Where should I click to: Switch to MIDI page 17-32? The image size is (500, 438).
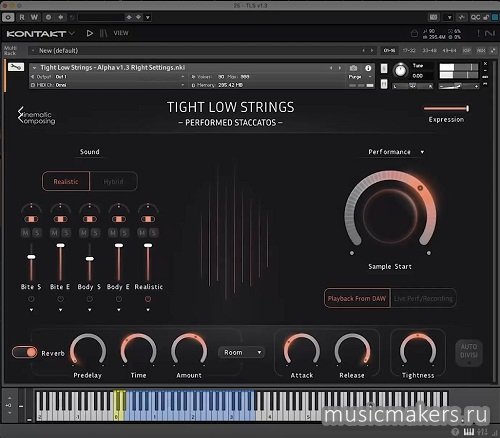[x=409, y=51]
